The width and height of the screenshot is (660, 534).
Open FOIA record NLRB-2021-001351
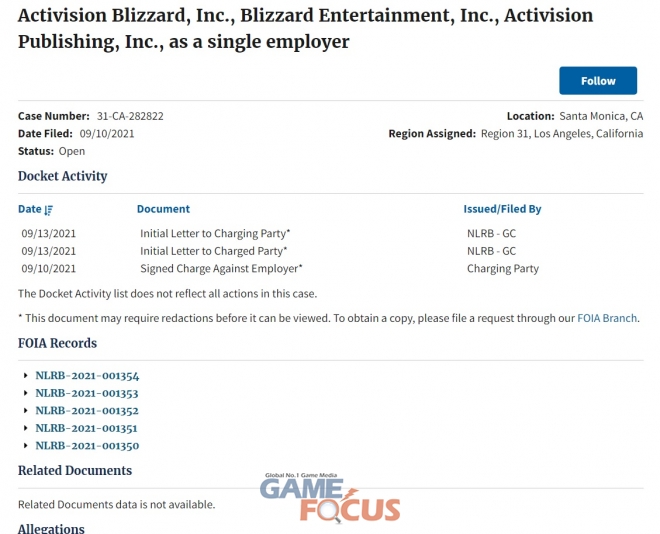point(86,428)
